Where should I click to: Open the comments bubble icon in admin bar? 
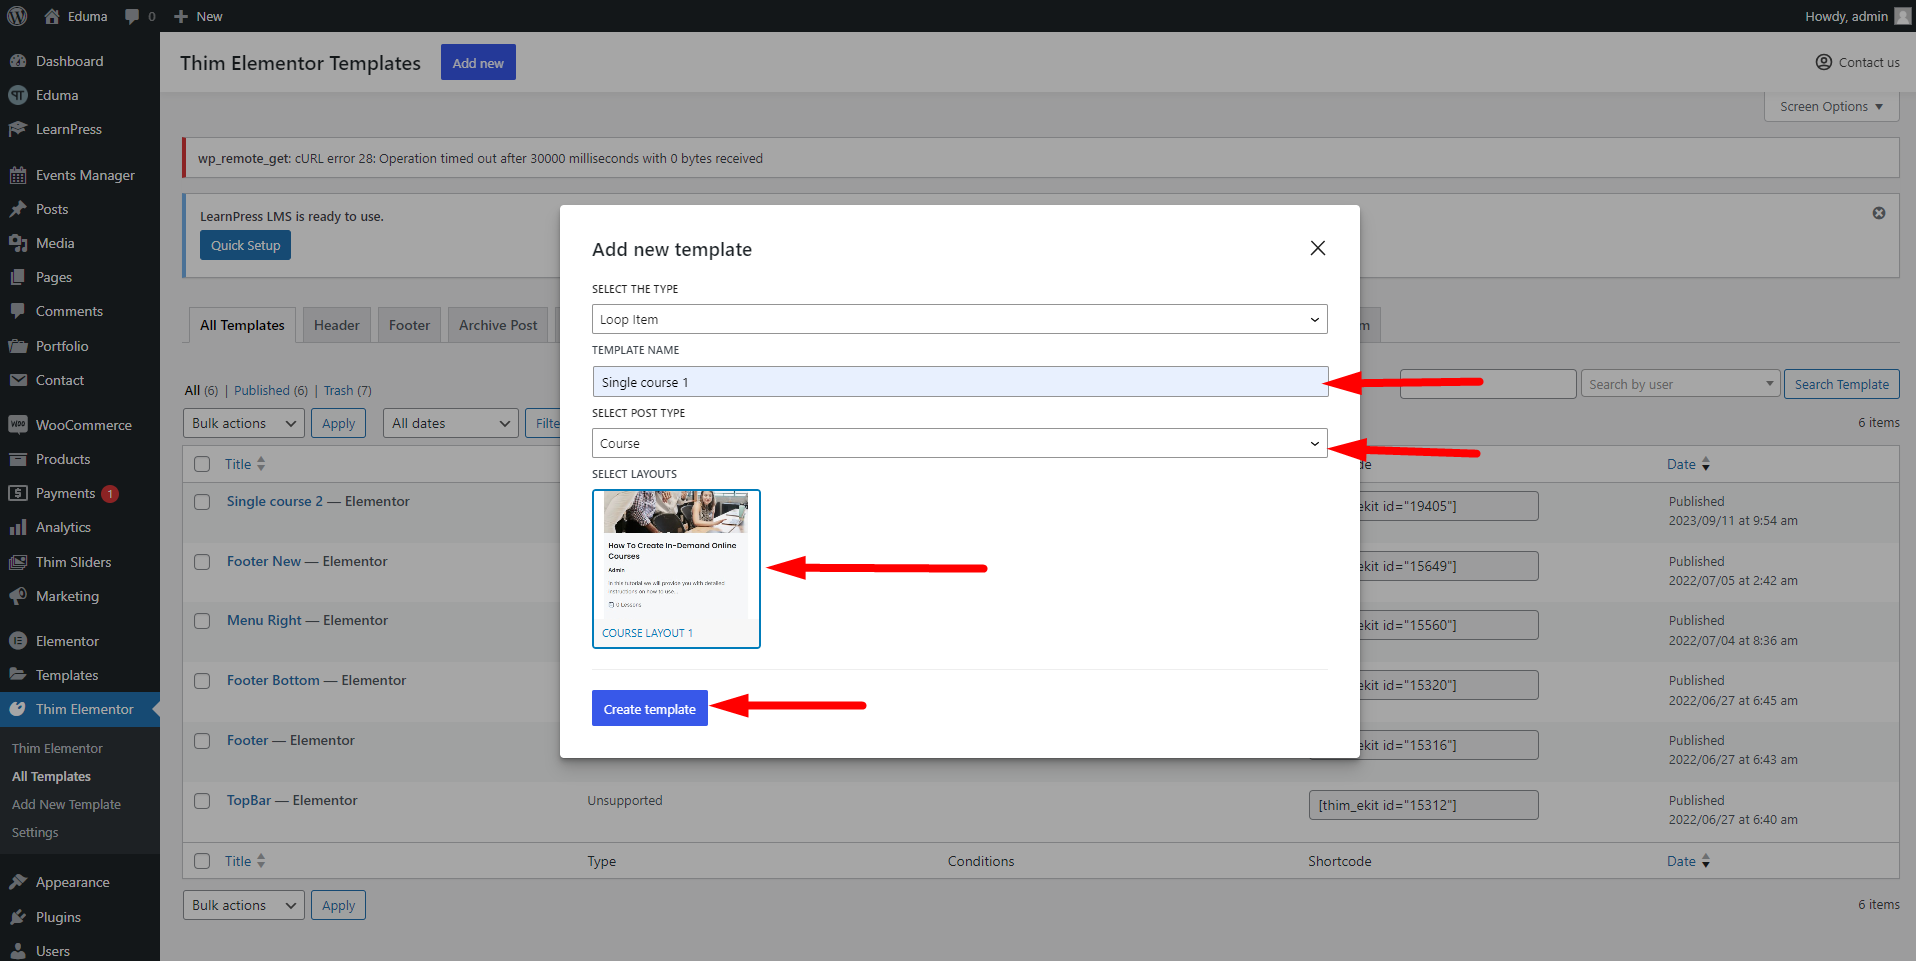coord(132,17)
